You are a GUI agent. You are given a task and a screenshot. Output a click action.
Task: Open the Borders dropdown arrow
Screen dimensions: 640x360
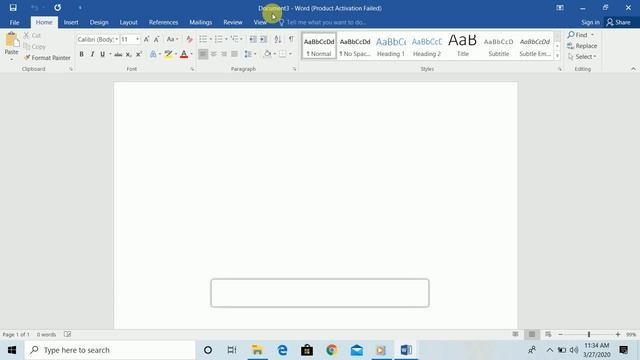(290, 54)
